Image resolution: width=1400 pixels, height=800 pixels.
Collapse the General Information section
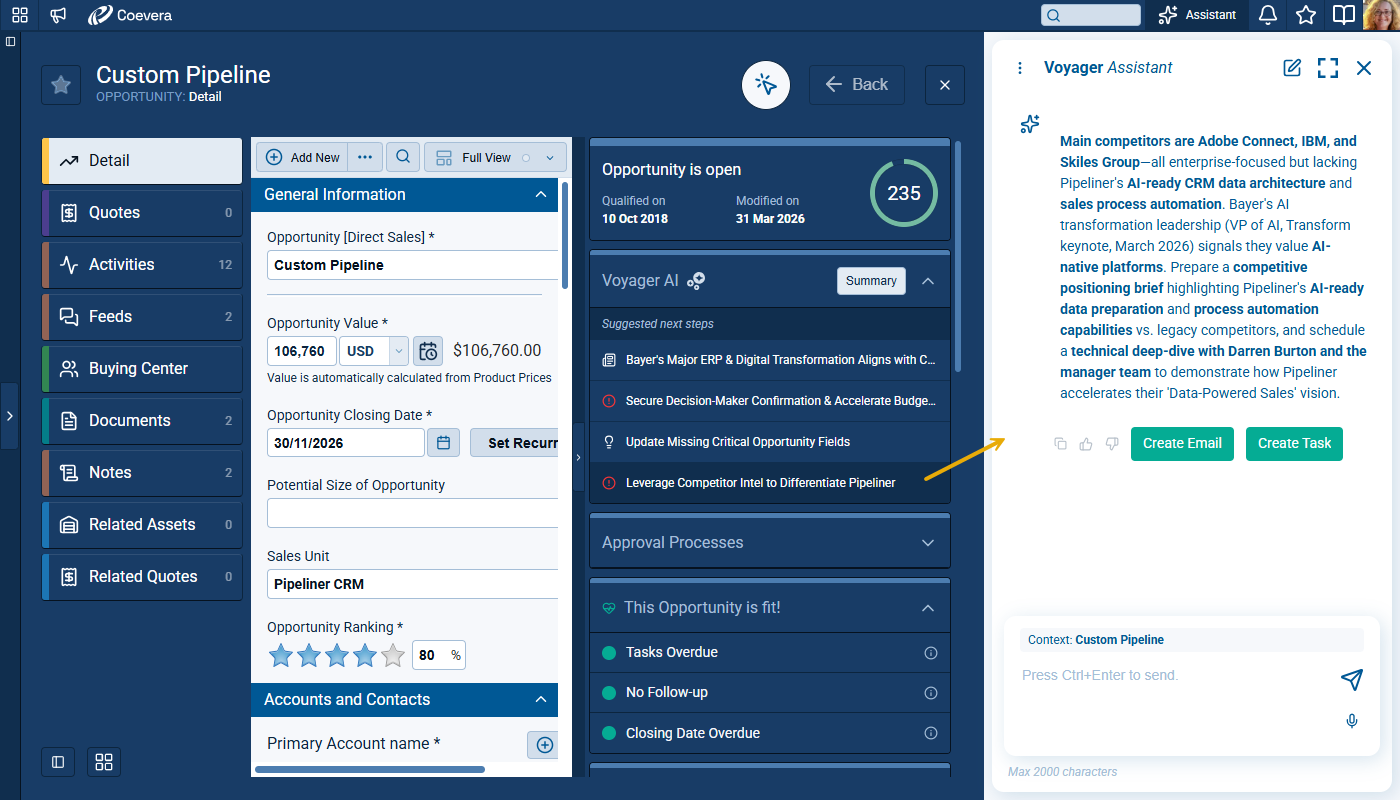(x=540, y=195)
